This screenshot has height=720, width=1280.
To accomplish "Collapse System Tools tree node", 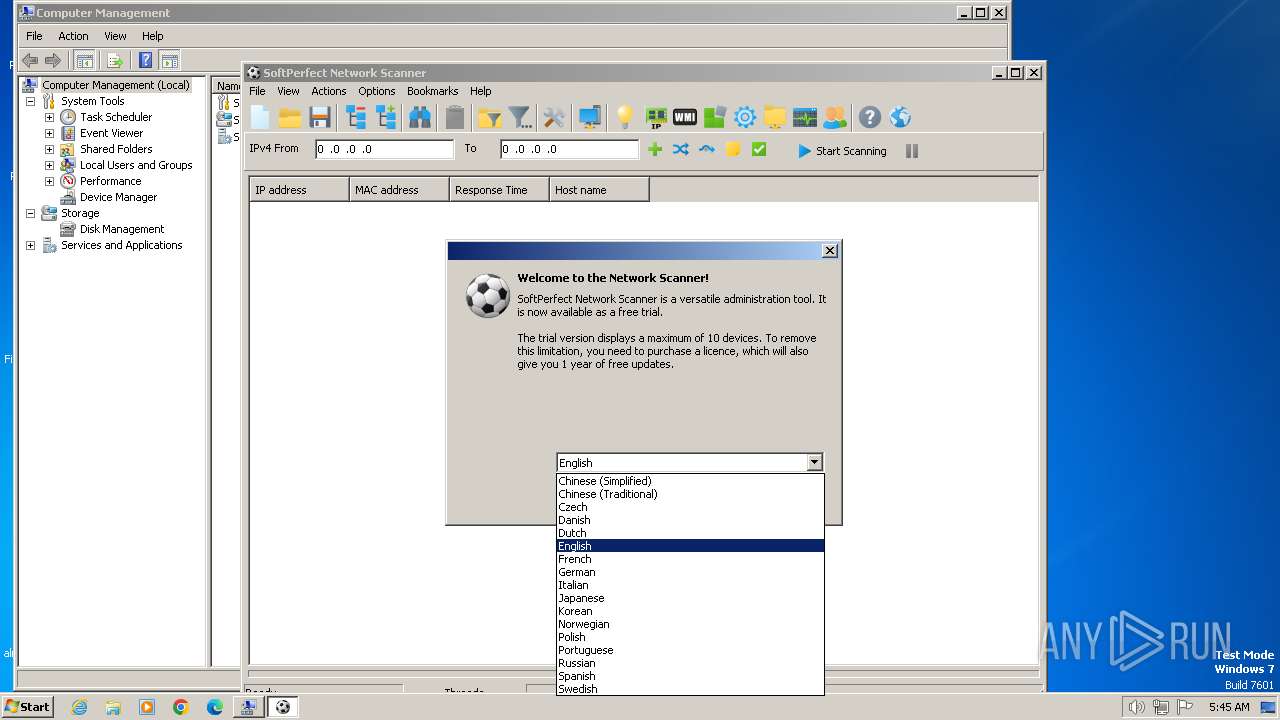I will [x=30, y=101].
